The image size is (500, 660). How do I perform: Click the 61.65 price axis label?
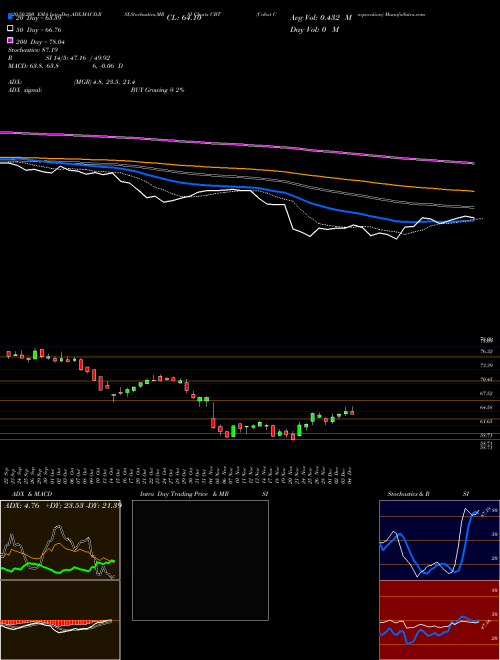coord(487,421)
